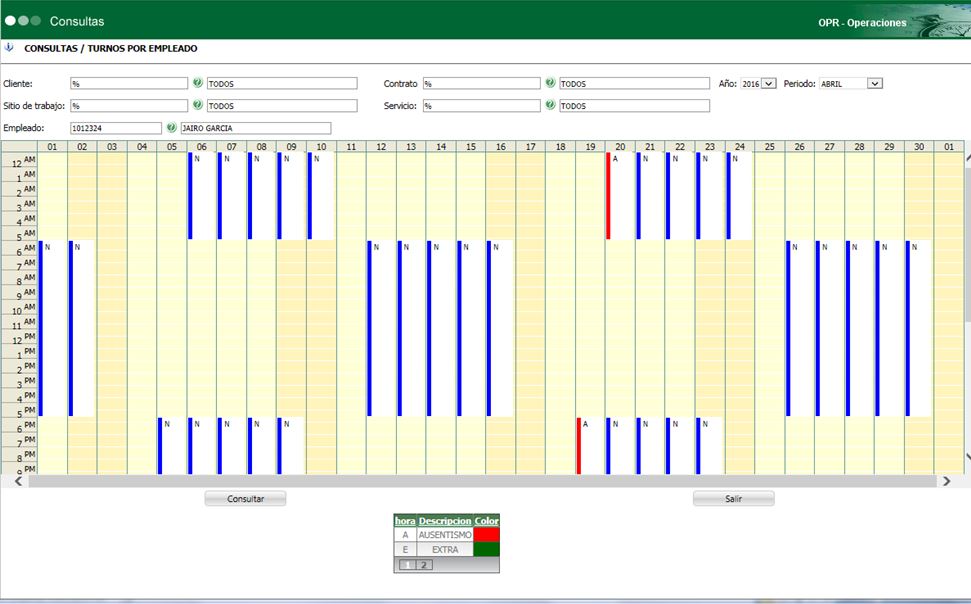Image resolution: width=971 pixels, height=604 pixels.
Task: Click the Salir button
Action: 733,498
